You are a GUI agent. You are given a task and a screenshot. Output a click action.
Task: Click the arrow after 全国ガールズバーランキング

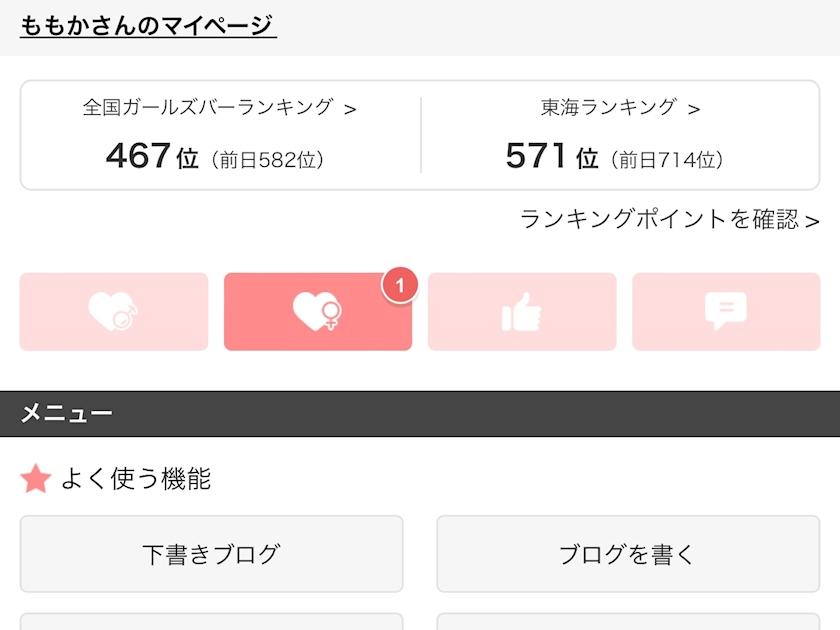(350, 109)
